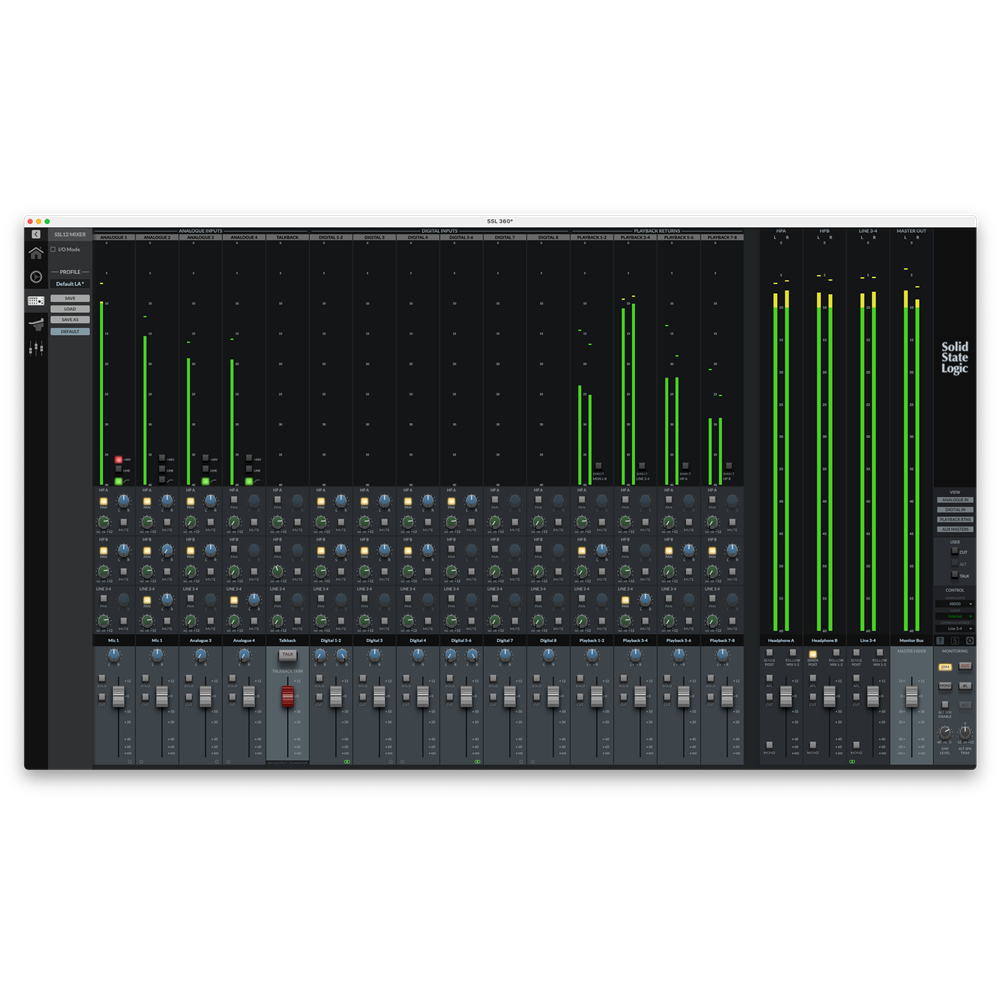Screen dimensions: 1000x1000
Task: Click the Analogue 3 channel name label
Action: tap(200, 640)
